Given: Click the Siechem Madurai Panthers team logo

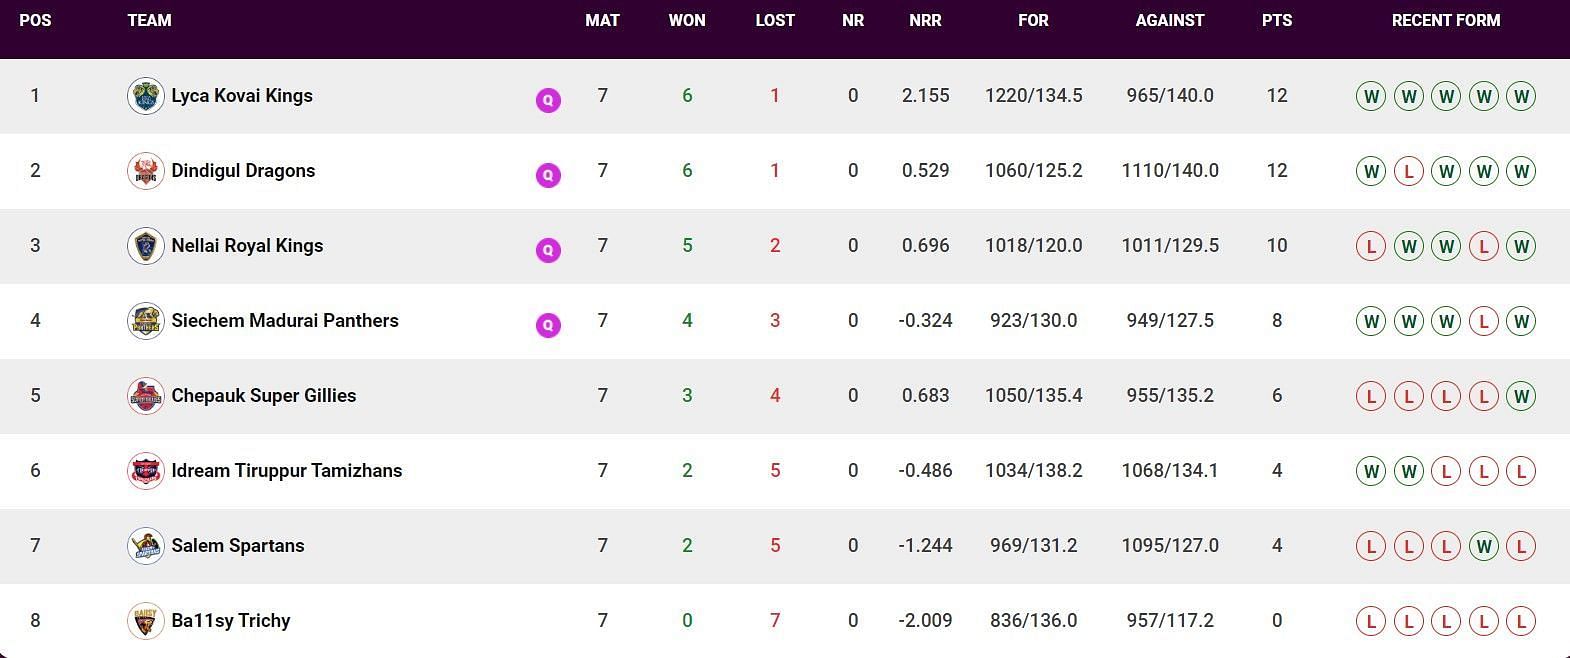Looking at the screenshot, I should click(146, 321).
